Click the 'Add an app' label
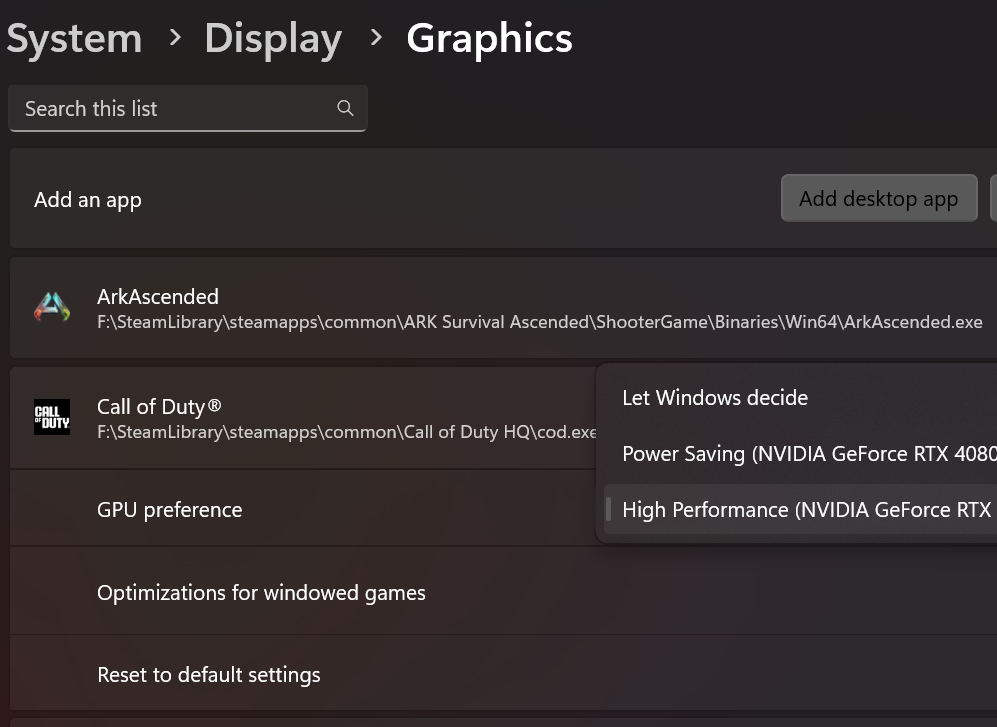Viewport: 997px width, 727px height. coord(88,200)
